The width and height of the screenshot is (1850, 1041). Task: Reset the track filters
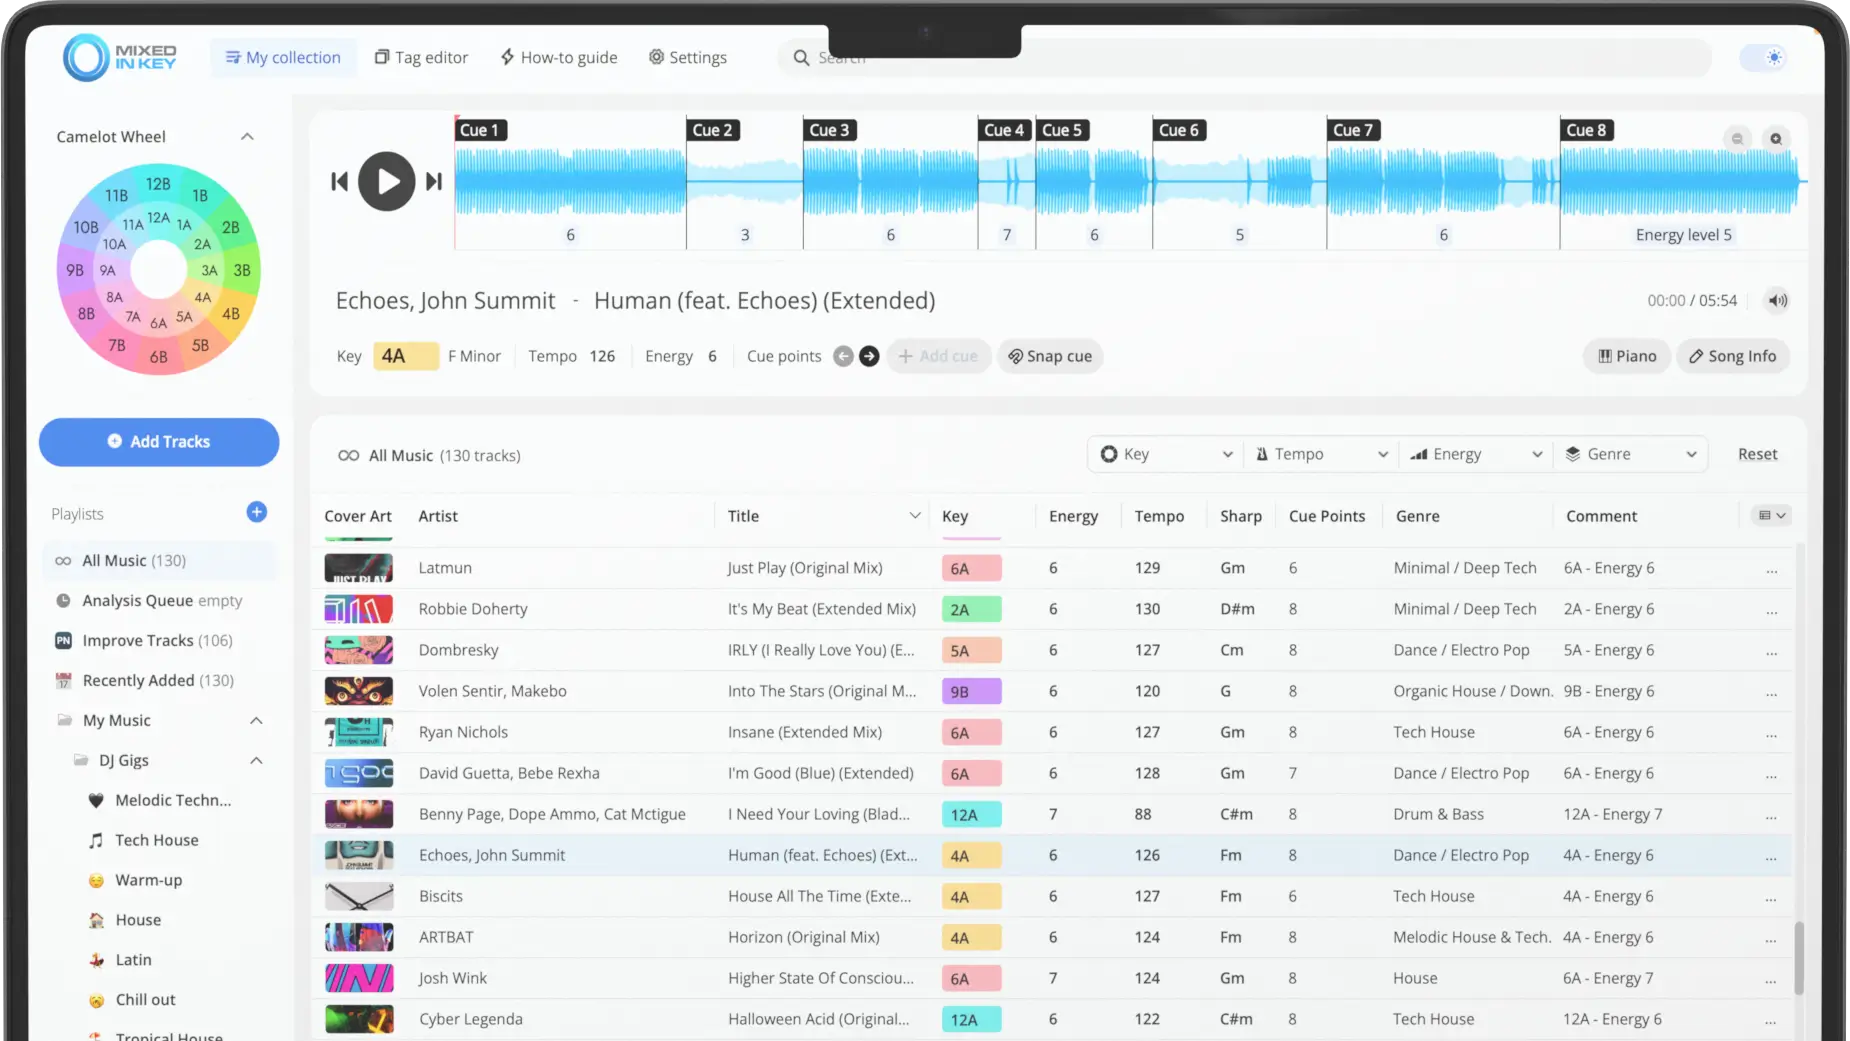(x=1757, y=454)
